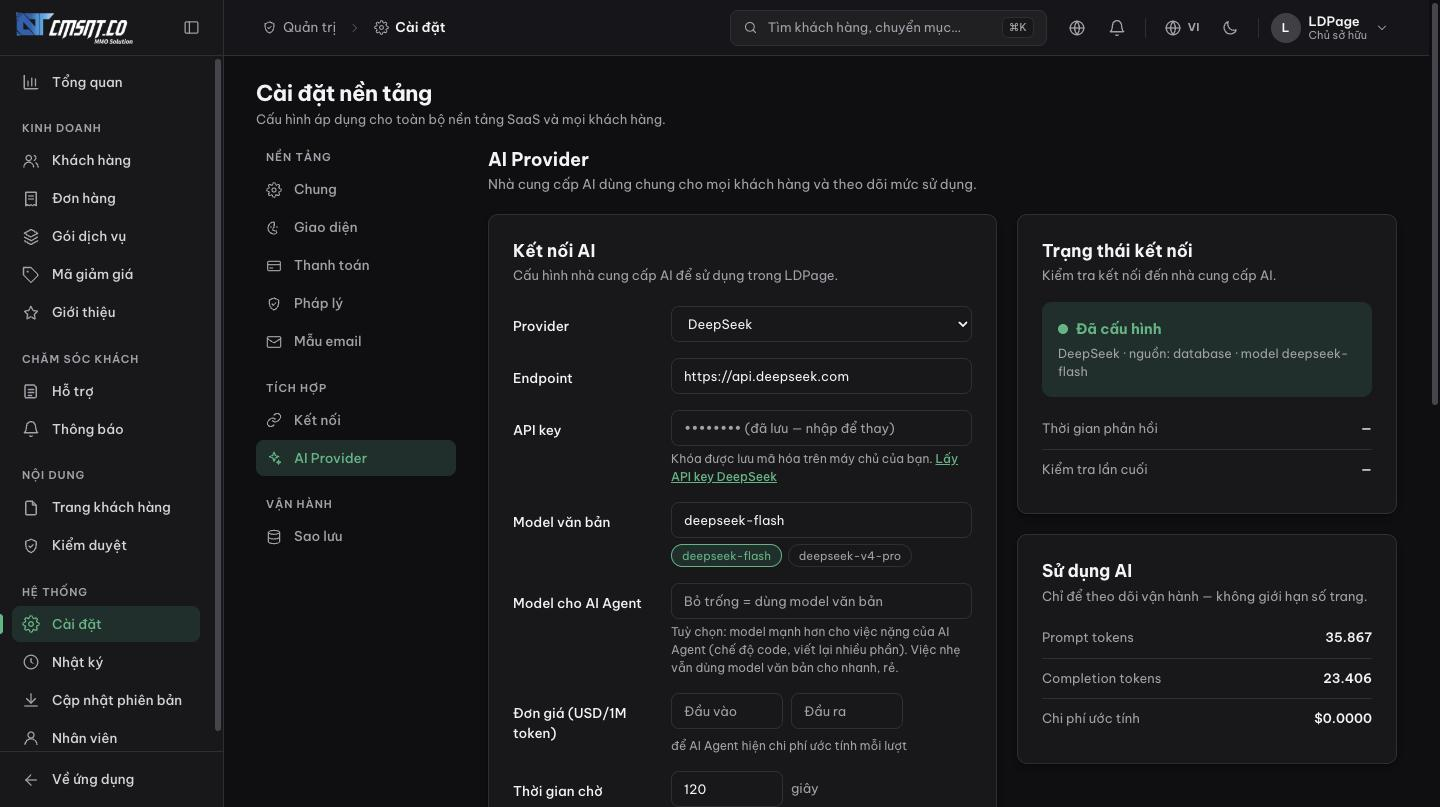
Task: Click the Sao lưu database icon
Action: coord(274,536)
